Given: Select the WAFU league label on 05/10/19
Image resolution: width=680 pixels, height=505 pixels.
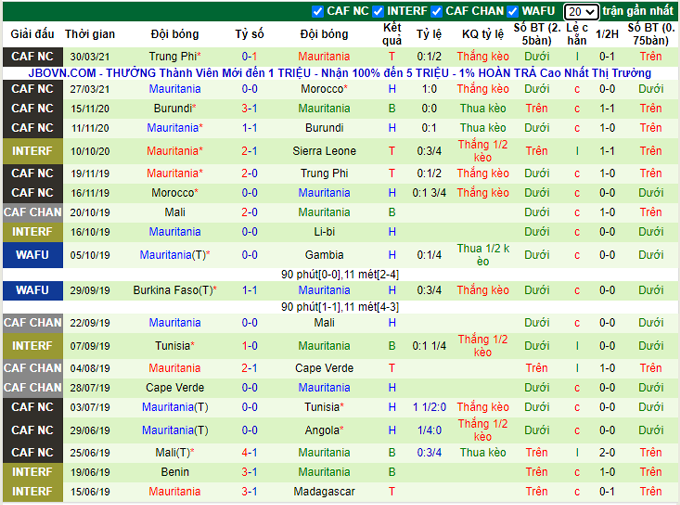Looking at the screenshot, I should [32, 255].
